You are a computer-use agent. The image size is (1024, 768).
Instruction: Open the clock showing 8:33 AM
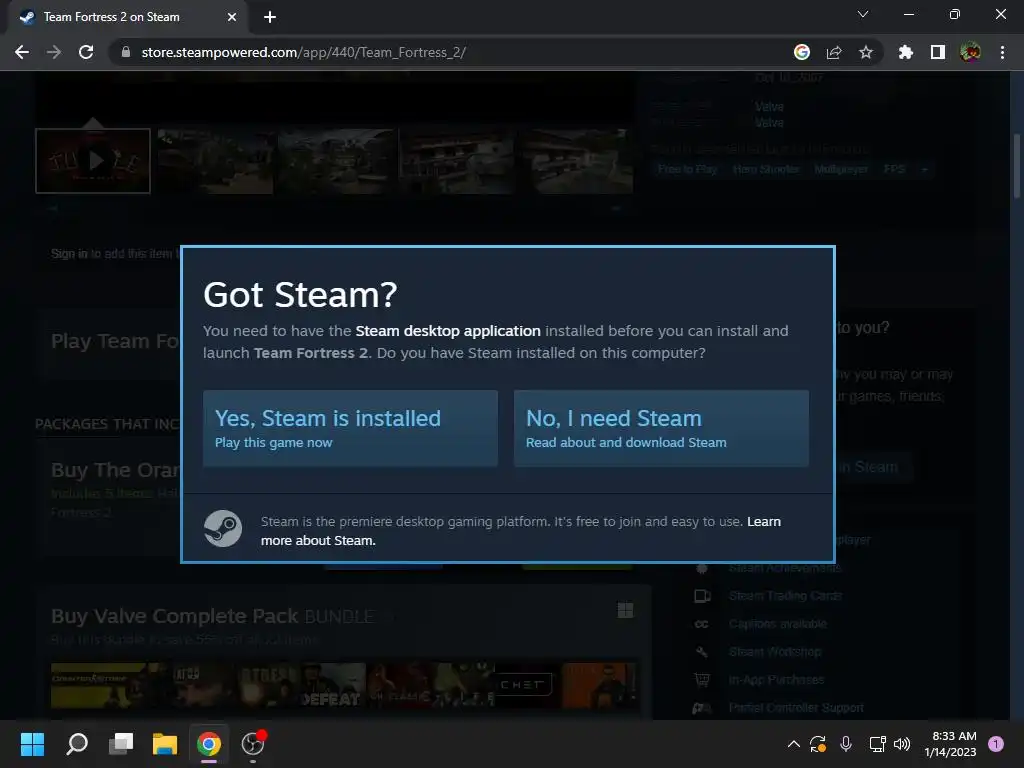coord(950,744)
